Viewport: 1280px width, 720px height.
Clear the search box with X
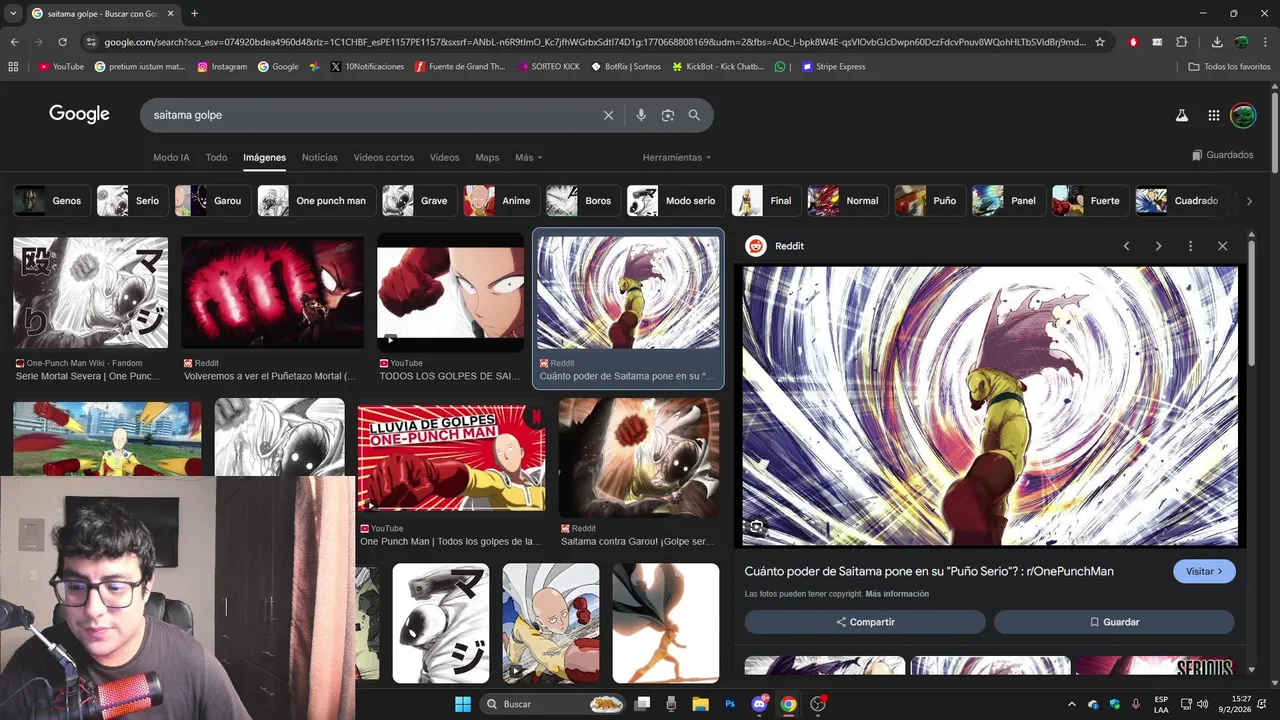tap(608, 115)
